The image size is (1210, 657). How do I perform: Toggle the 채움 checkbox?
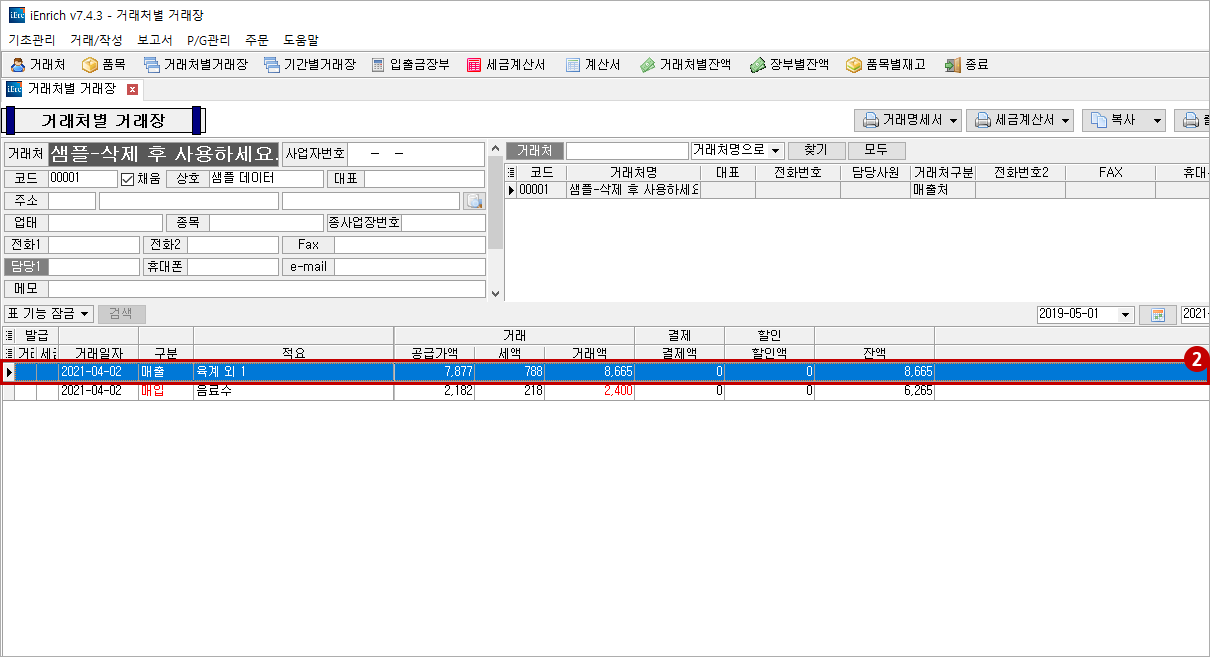tap(127, 179)
